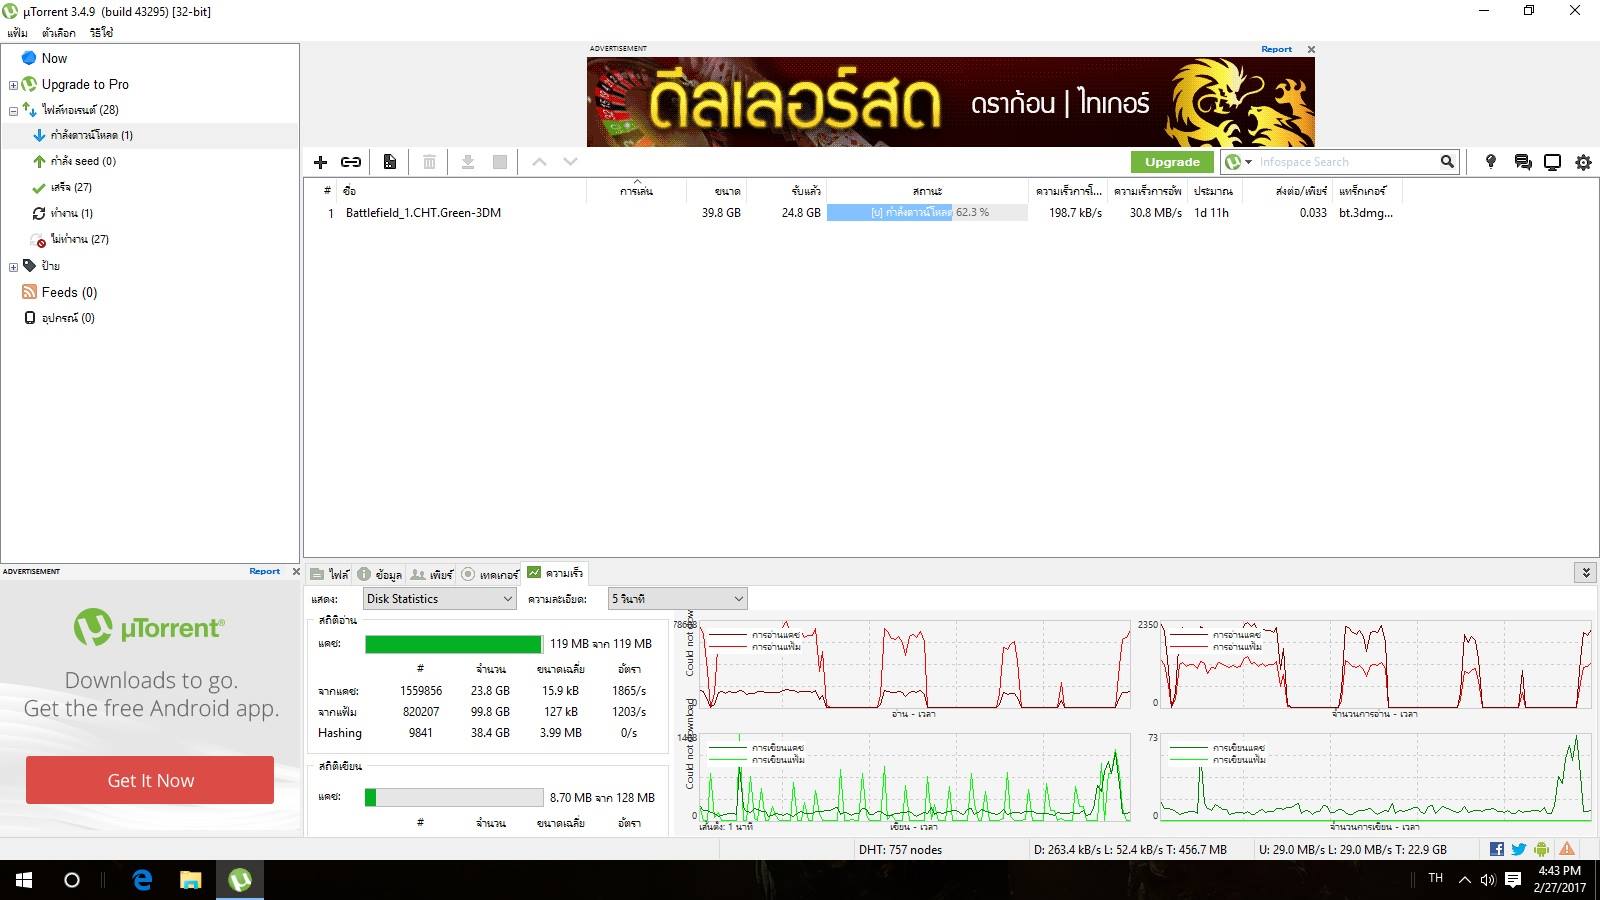The image size is (1600, 900).
Task: Click the volume icon in system tray
Action: 1488,880
